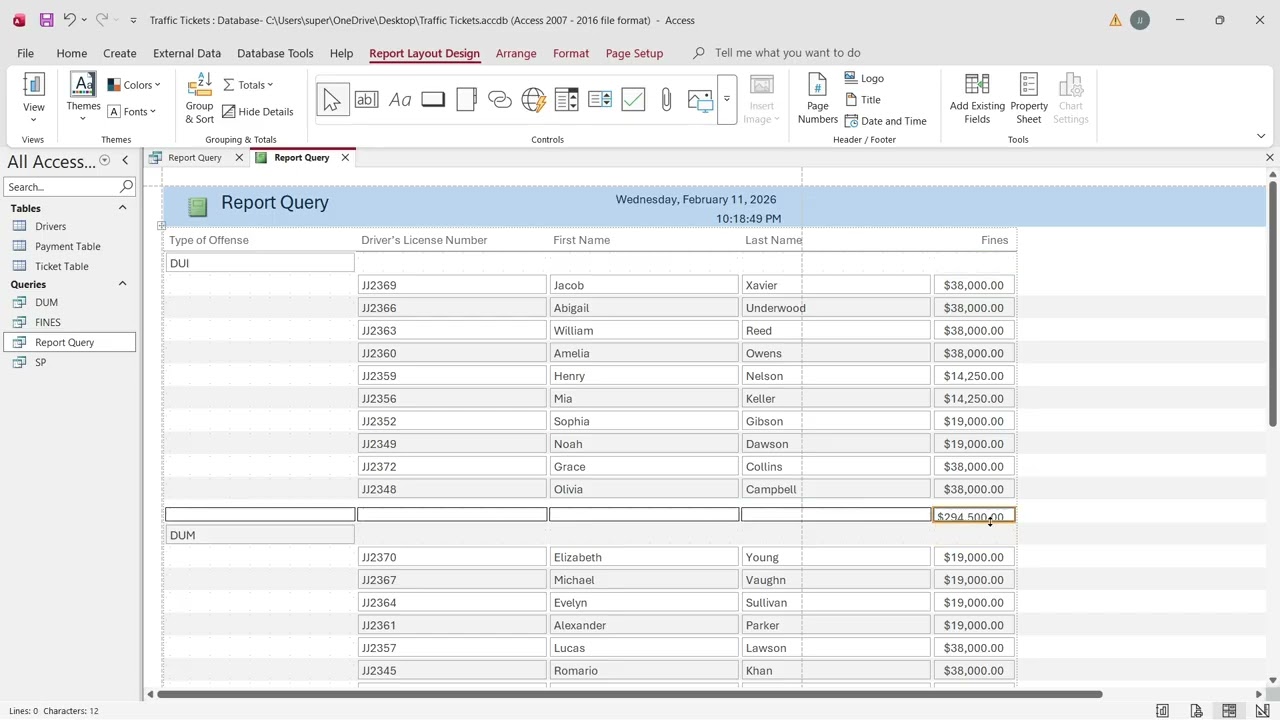Choose the Select pointer control

coord(332,100)
